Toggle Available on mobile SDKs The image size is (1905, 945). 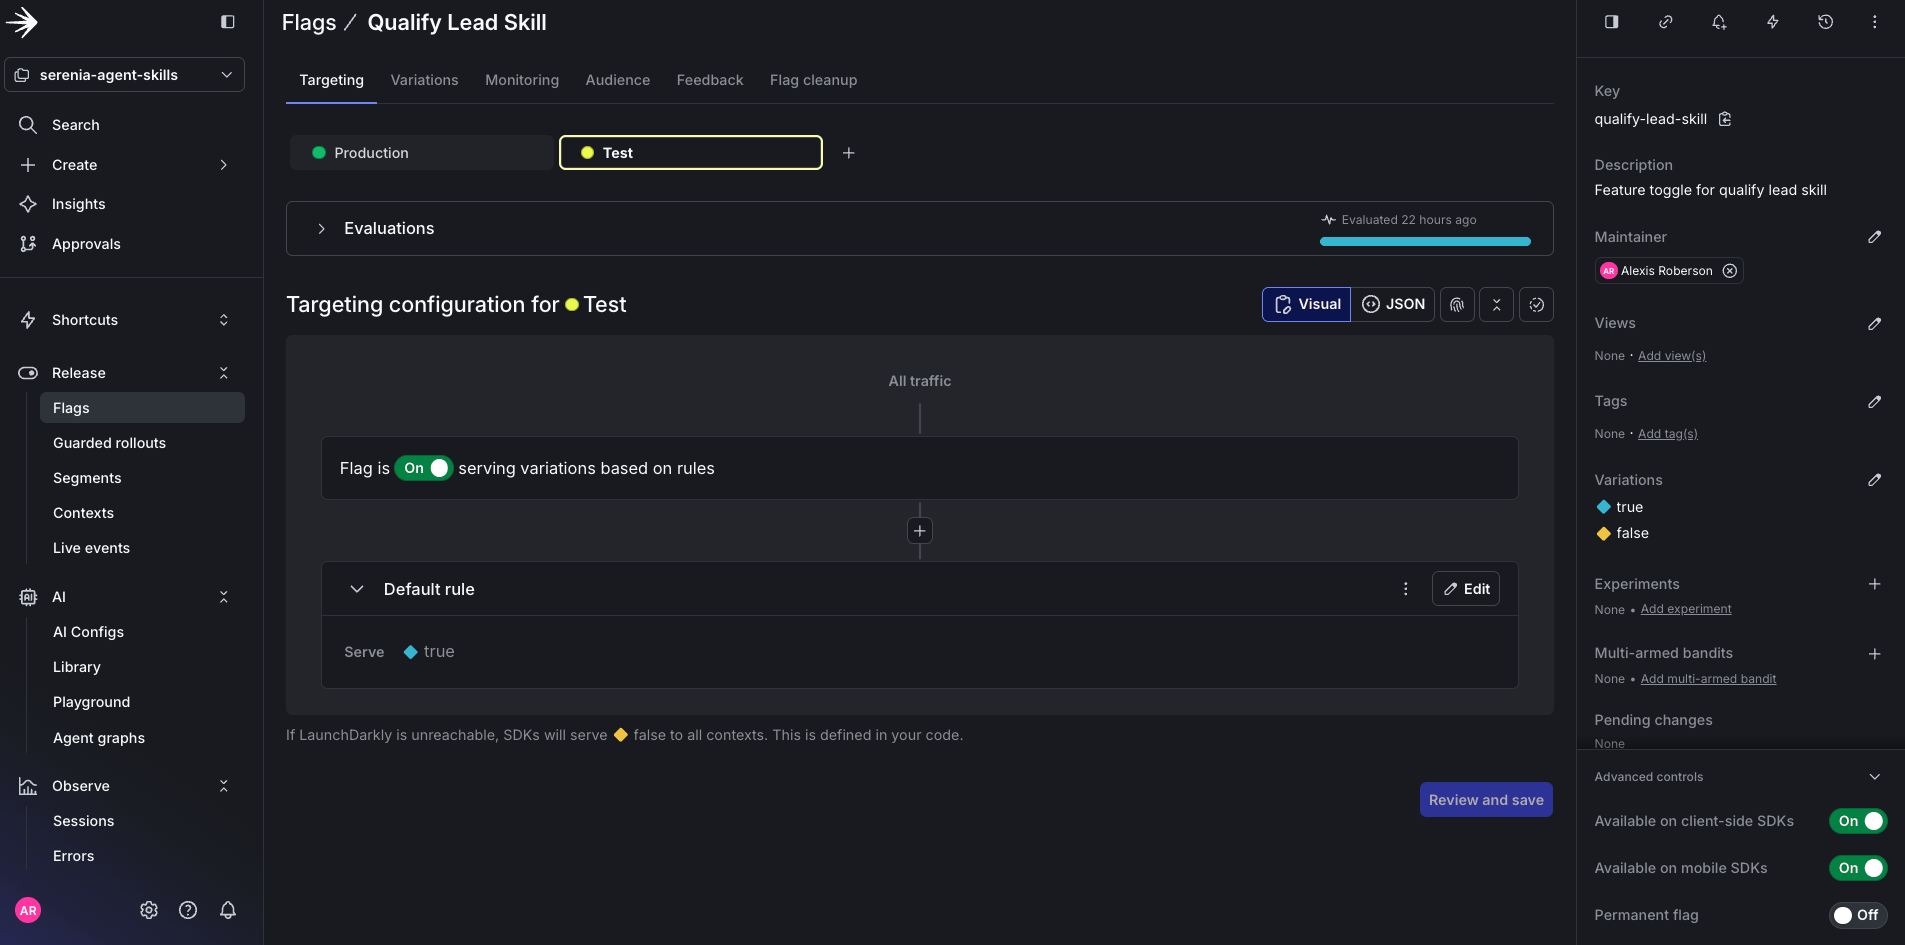click(x=1858, y=868)
